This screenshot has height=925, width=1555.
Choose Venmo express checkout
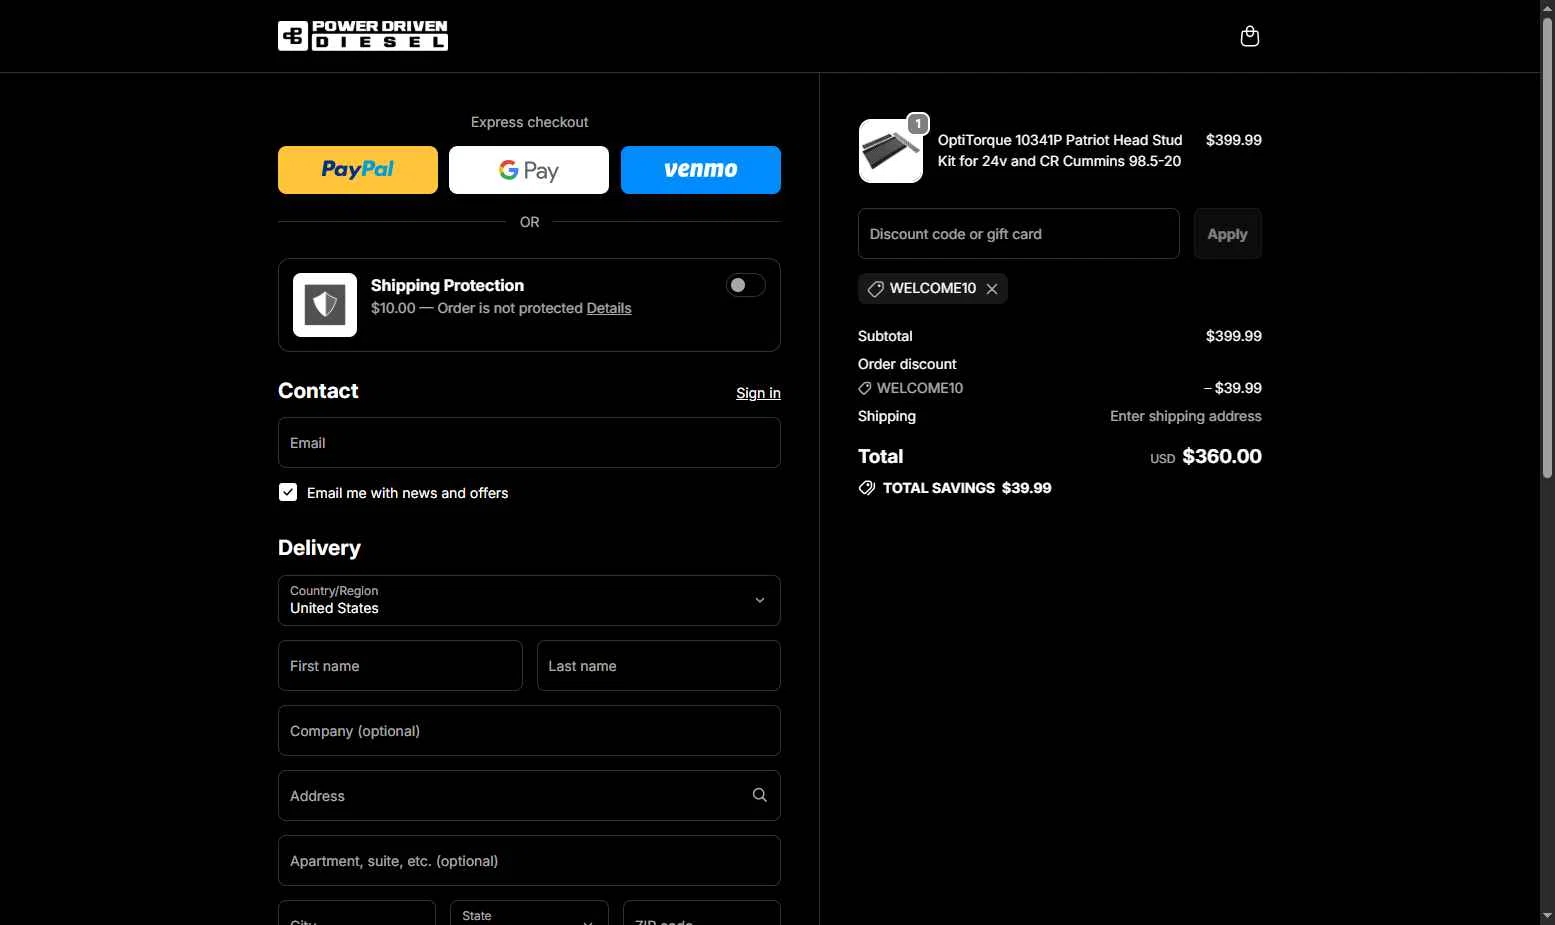[x=701, y=170]
